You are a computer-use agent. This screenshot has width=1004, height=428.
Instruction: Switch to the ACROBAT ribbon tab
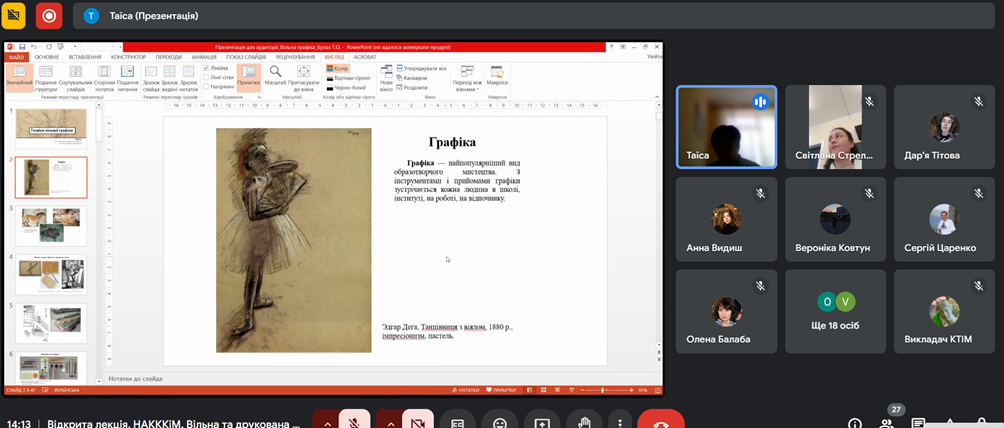(364, 57)
